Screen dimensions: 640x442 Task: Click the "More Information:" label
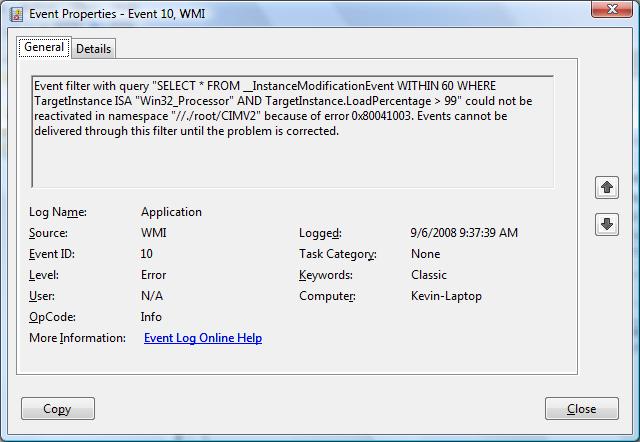point(78,338)
